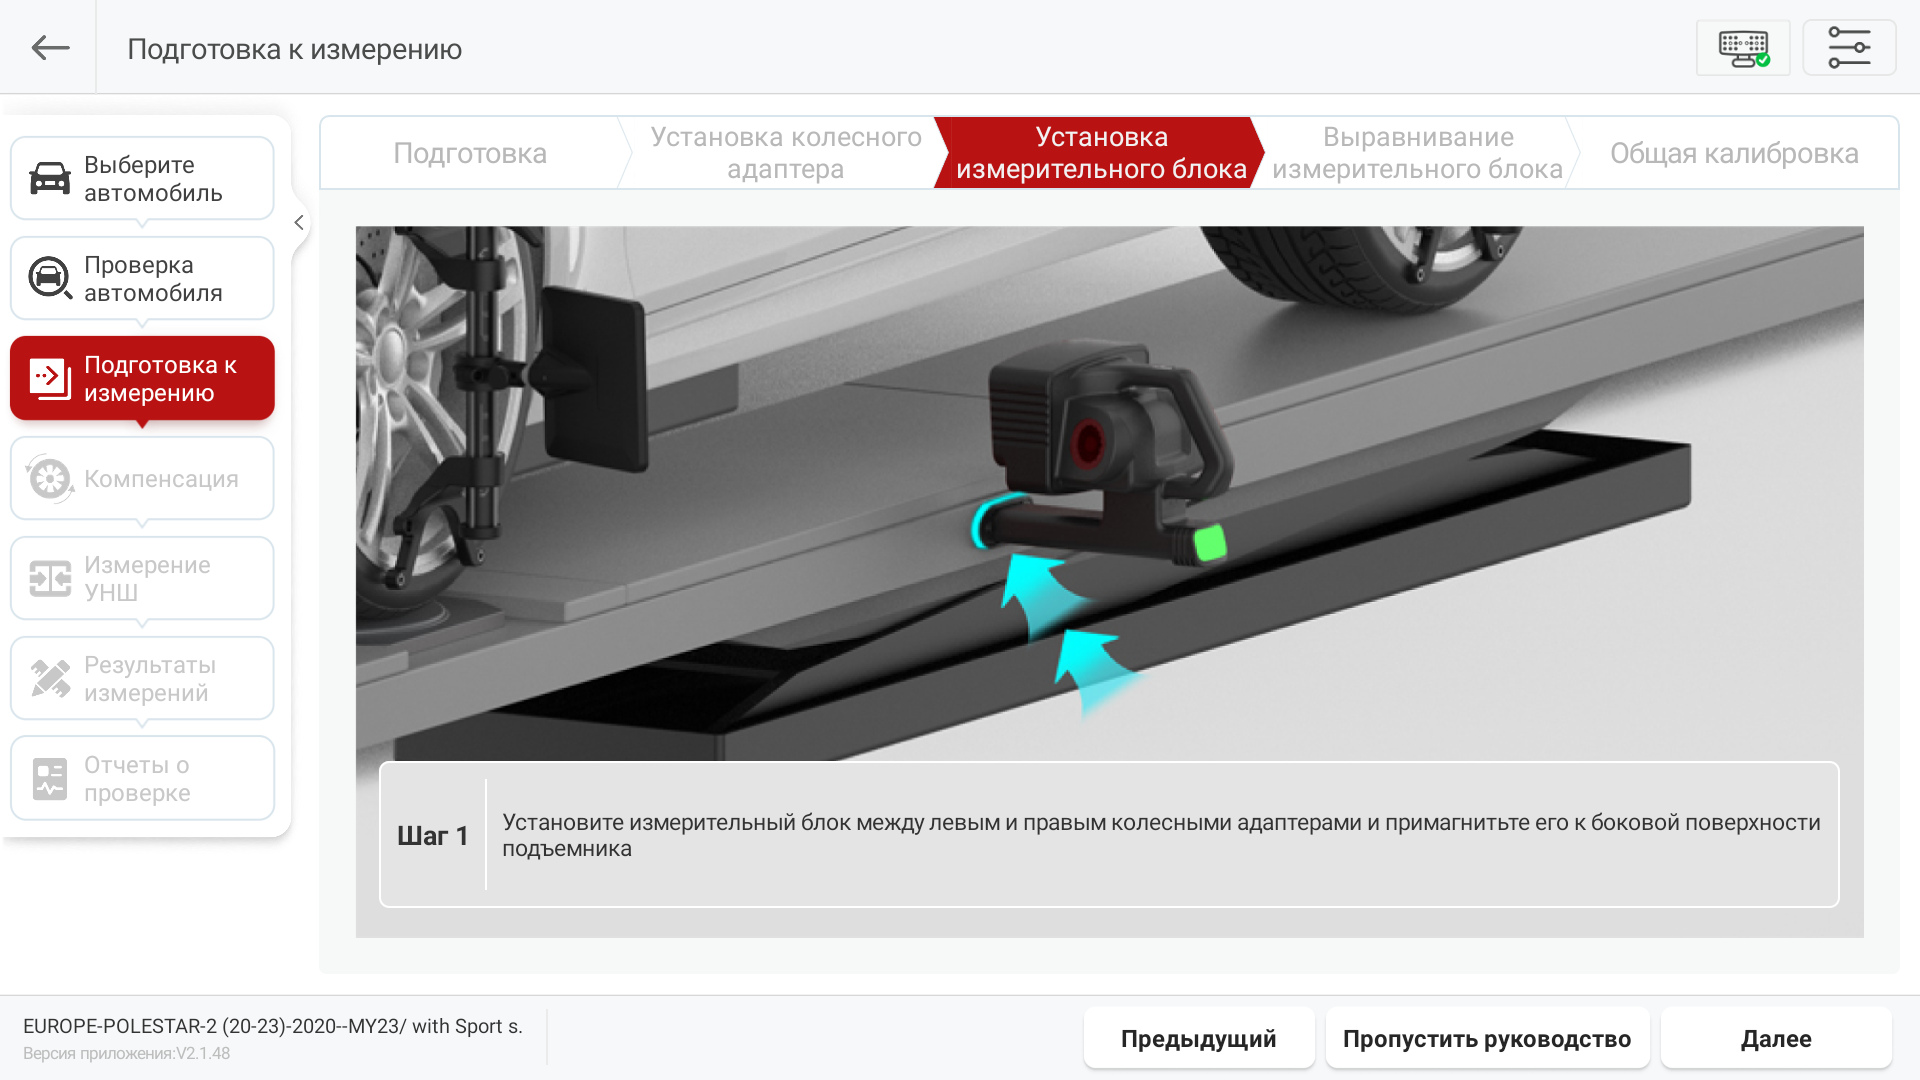This screenshot has width=1920, height=1080.
Task: Open the device connection status icon
Action: [1743, 48]
